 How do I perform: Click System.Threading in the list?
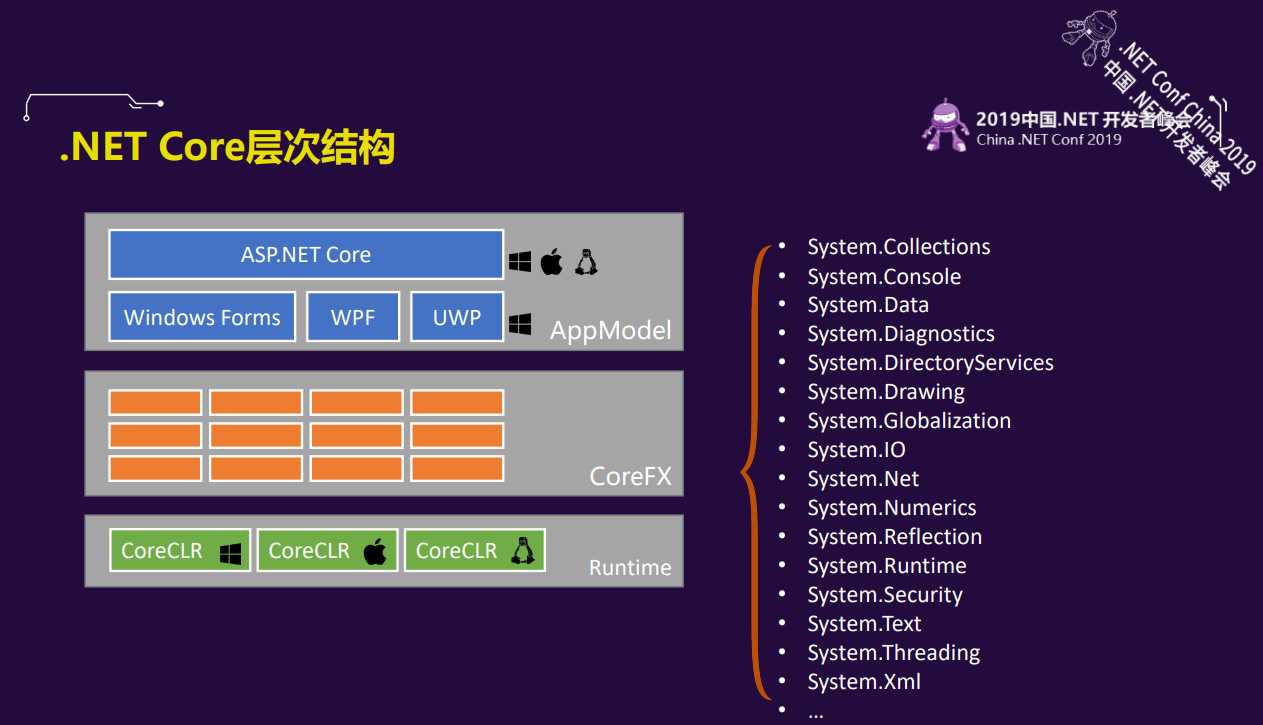[894, 653]
